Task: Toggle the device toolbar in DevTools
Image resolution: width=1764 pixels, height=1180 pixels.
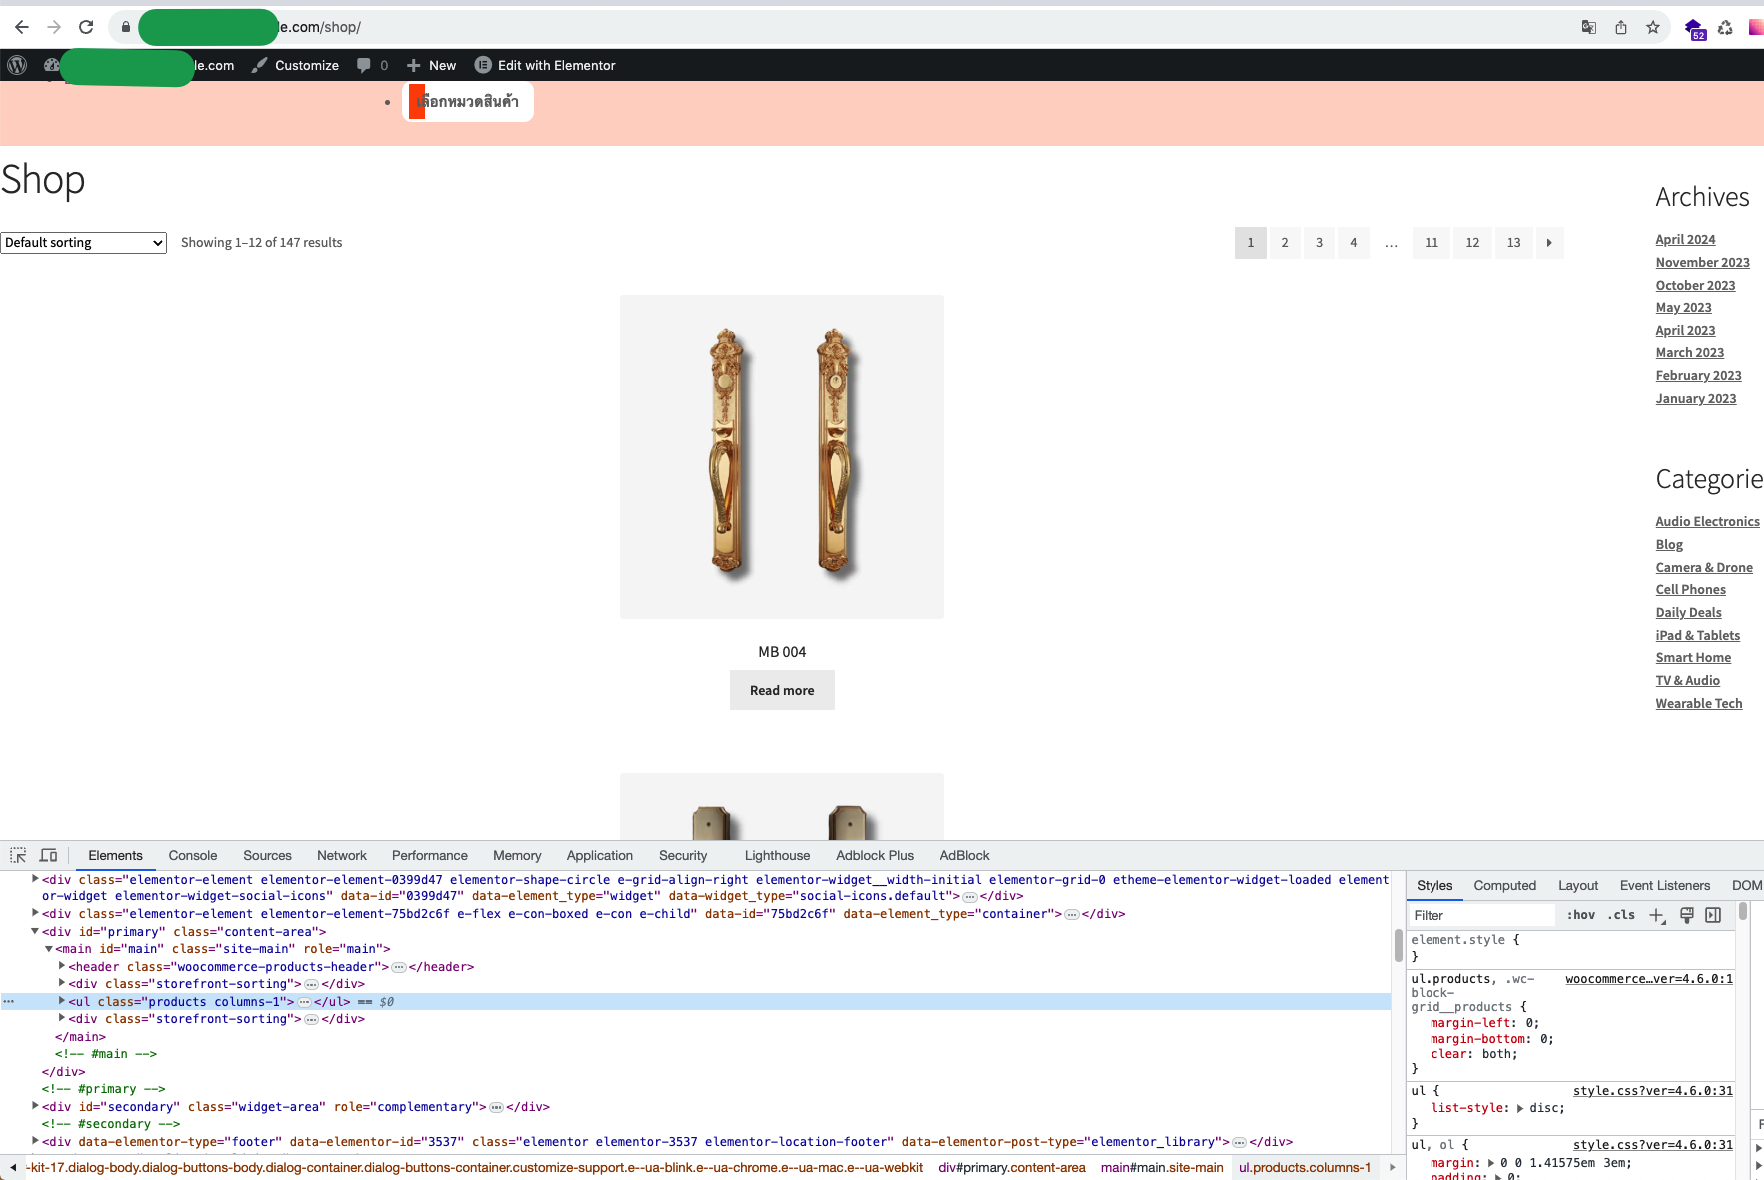Action: [48, 855]
